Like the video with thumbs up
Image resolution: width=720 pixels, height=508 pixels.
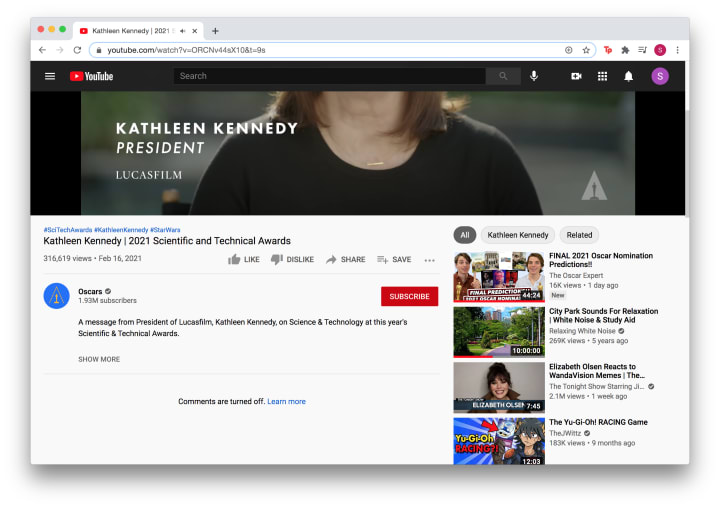pos(244,260)
